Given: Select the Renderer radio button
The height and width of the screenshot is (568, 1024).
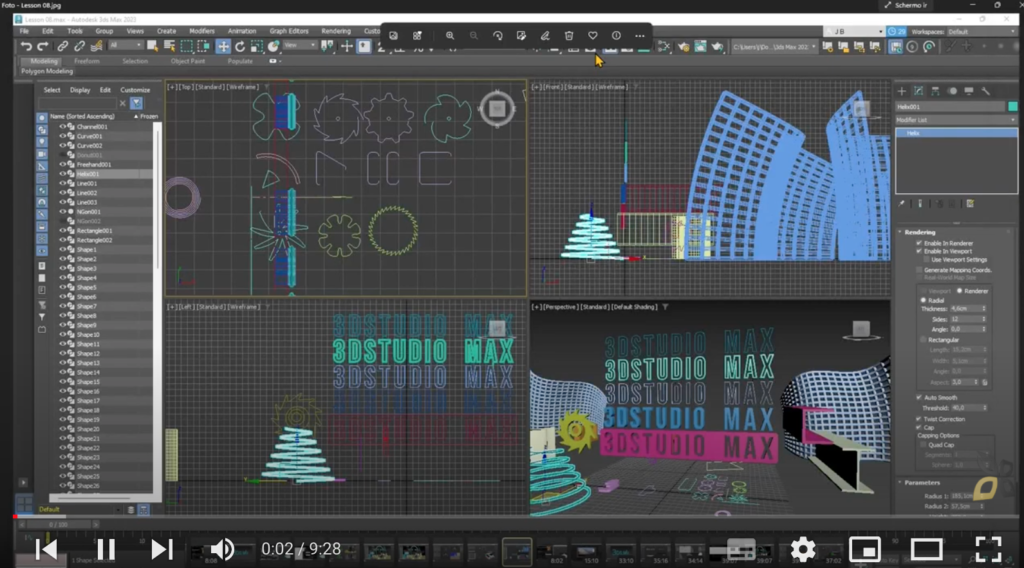Looking at the screenshot, I should [x=959, y=291].
